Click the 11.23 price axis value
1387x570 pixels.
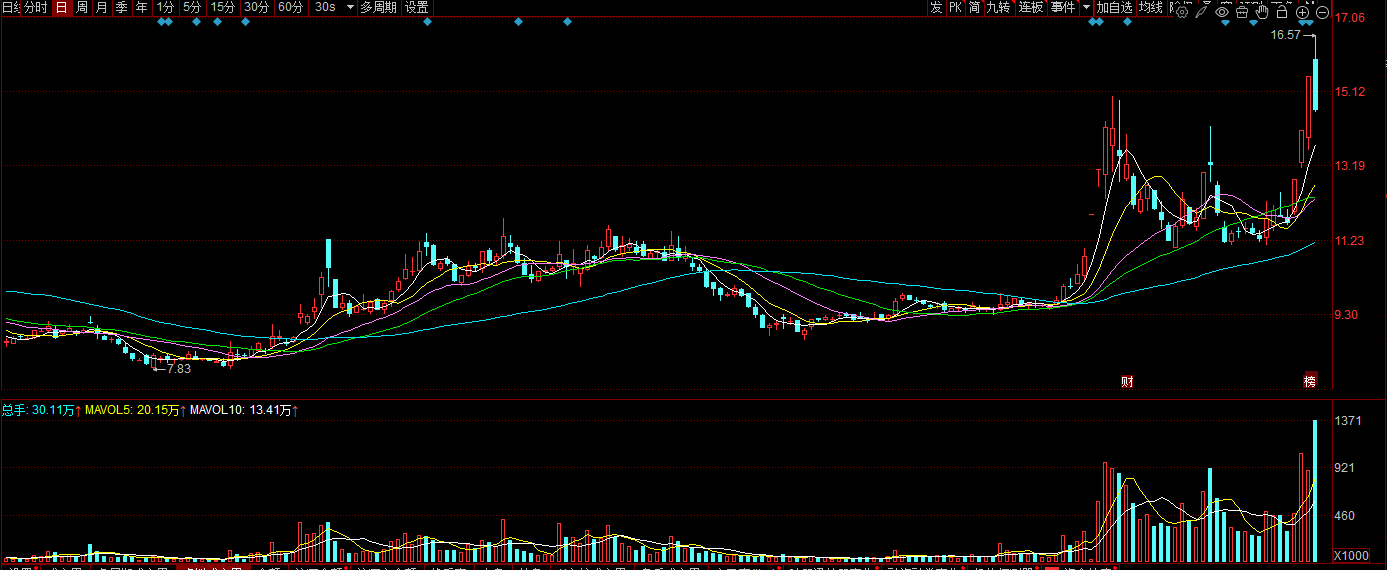pos(1351,241)
